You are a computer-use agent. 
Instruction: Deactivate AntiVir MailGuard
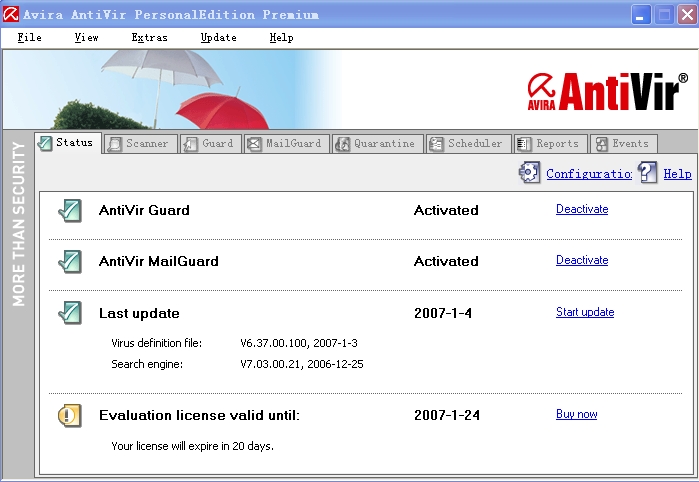(582, 260)
